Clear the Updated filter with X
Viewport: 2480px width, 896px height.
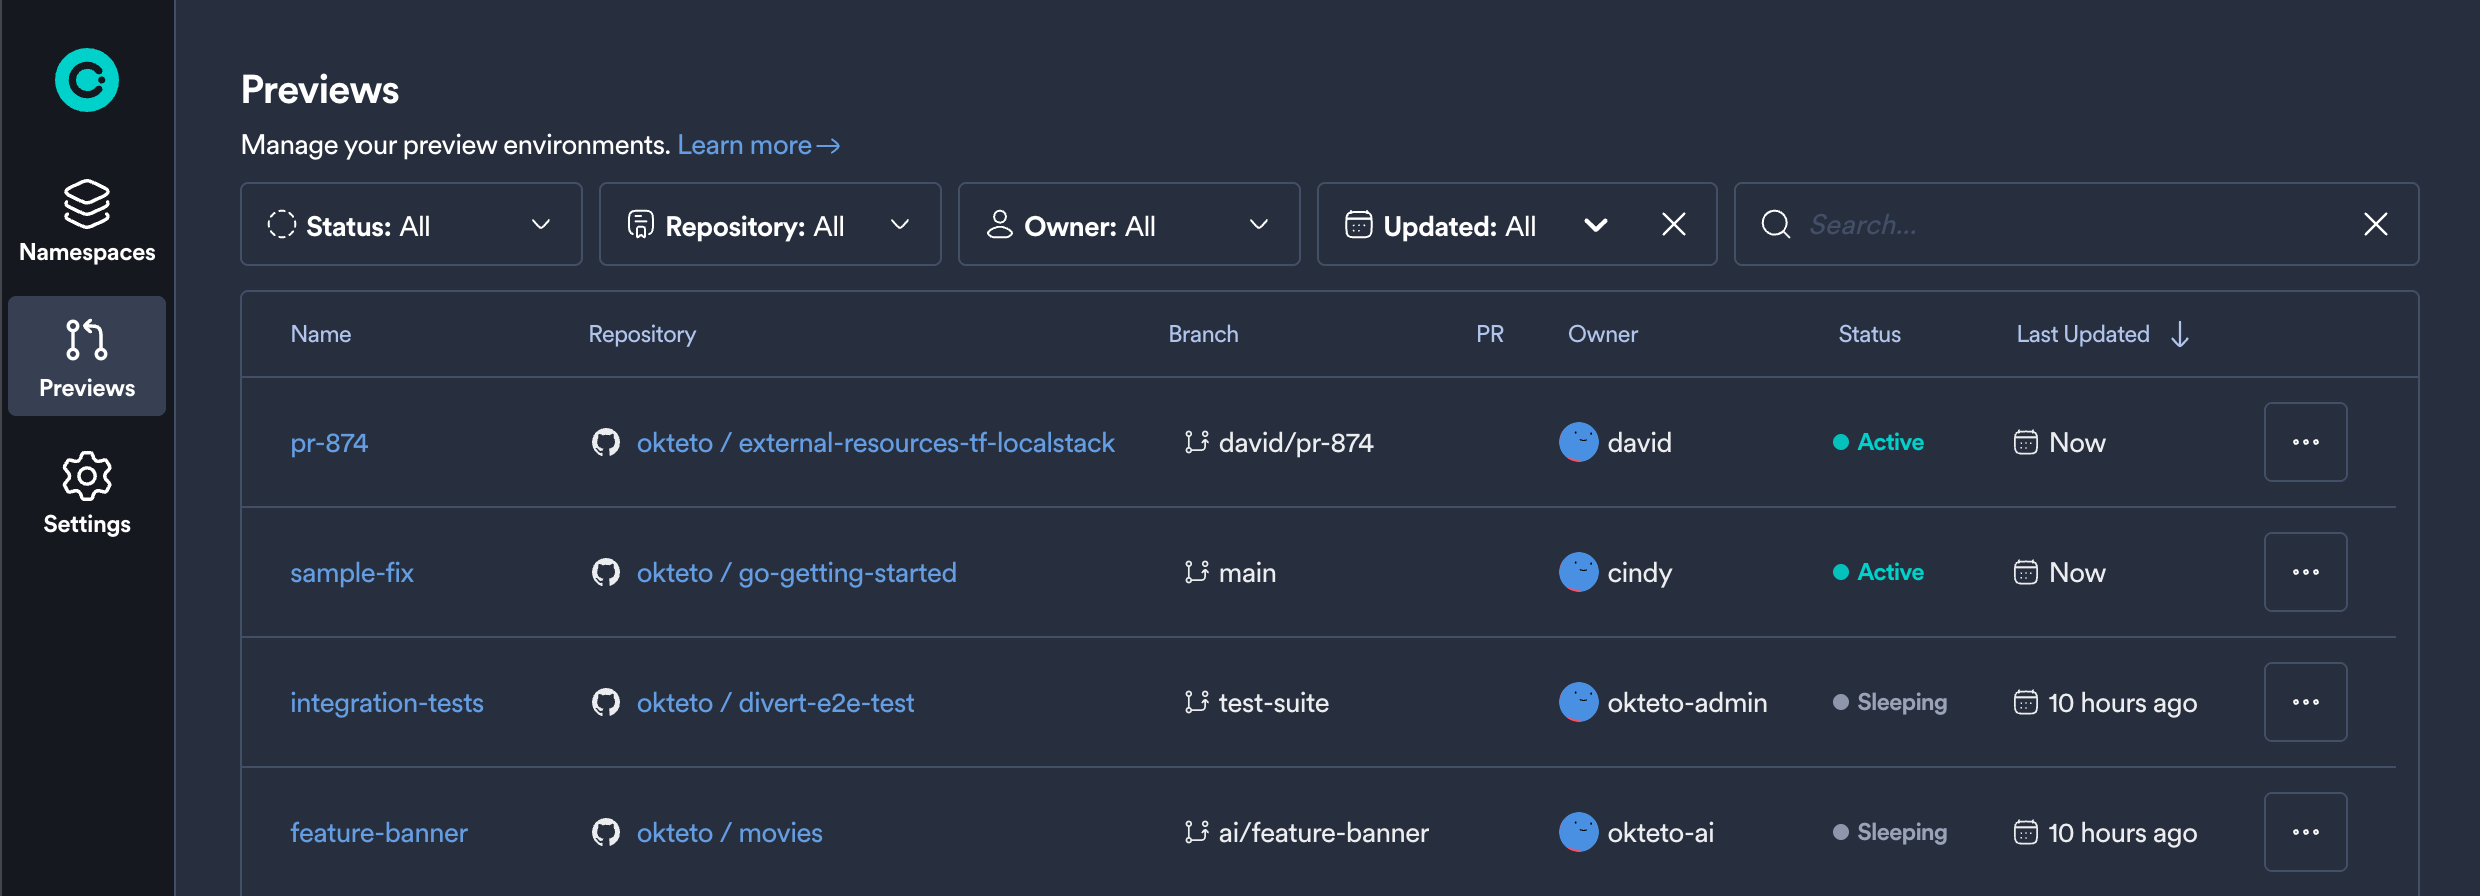1673,225
